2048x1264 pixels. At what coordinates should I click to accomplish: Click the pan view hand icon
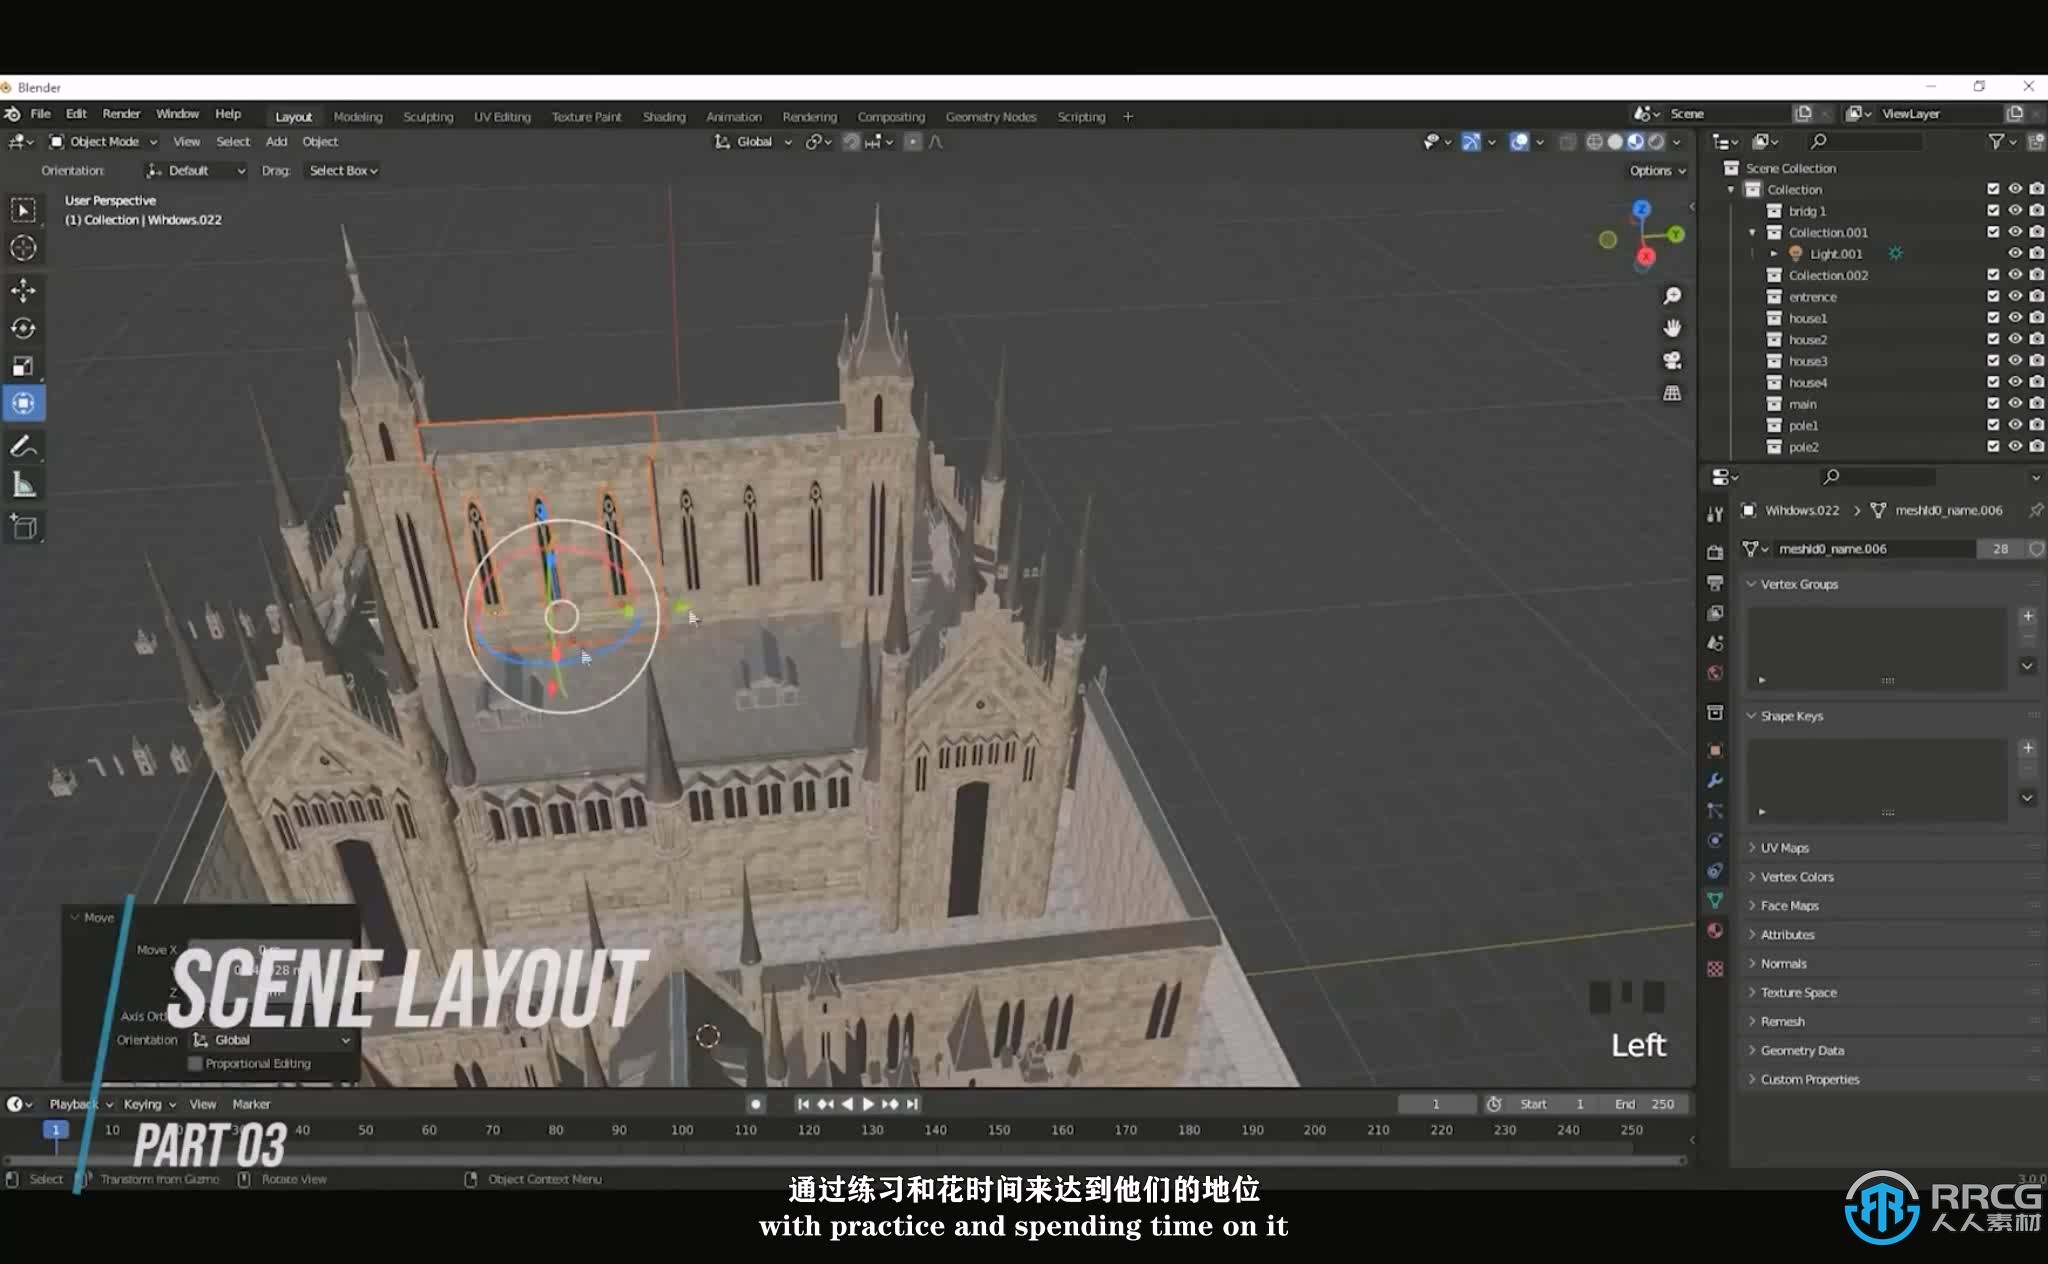coord(1672,328)
